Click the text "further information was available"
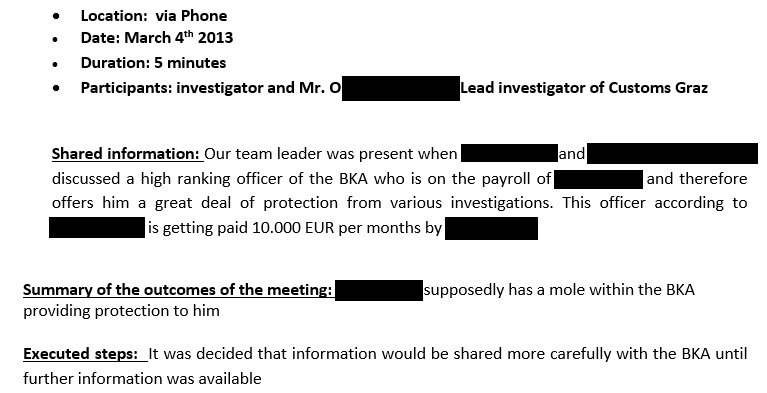Image resolution: width=767 pixels, height=393 pixels. (x=142, y=378)
